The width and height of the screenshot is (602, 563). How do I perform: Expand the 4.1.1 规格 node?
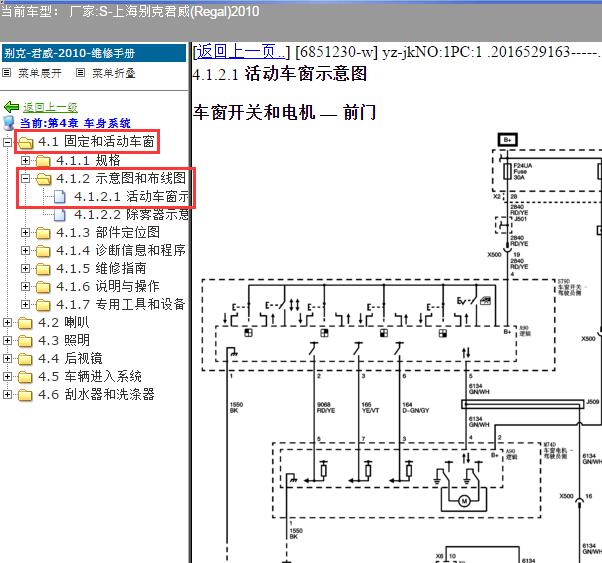pyautogui.click(x=25, y=160)
